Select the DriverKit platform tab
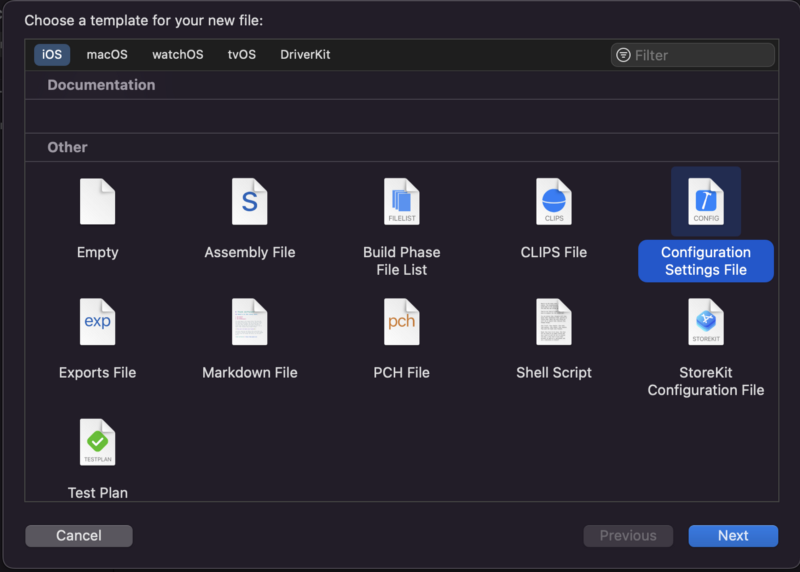The width and height of the screenshot is (800, 572). click(x=305, y=55)
